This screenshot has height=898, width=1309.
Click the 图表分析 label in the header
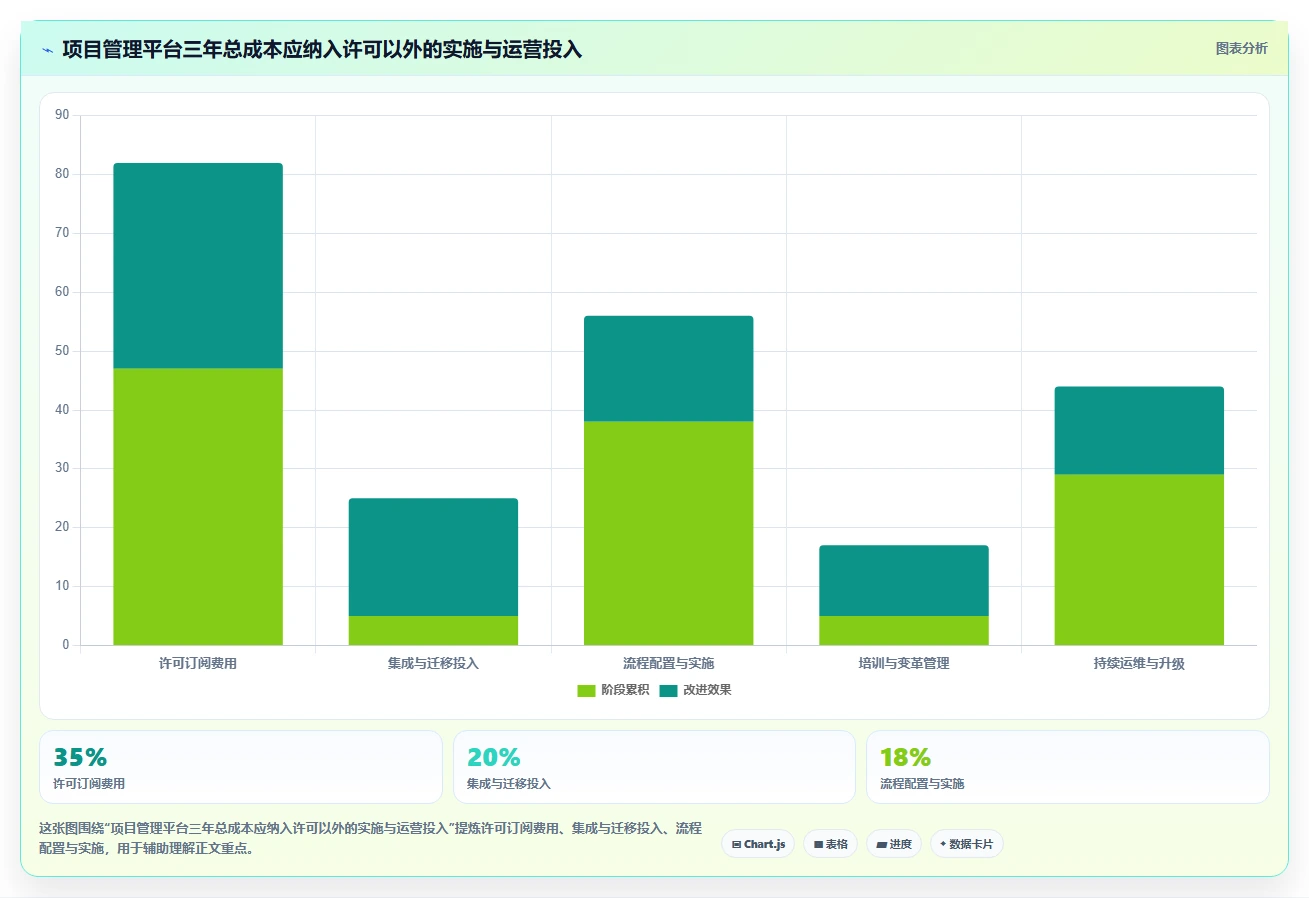coord(1241,48)
